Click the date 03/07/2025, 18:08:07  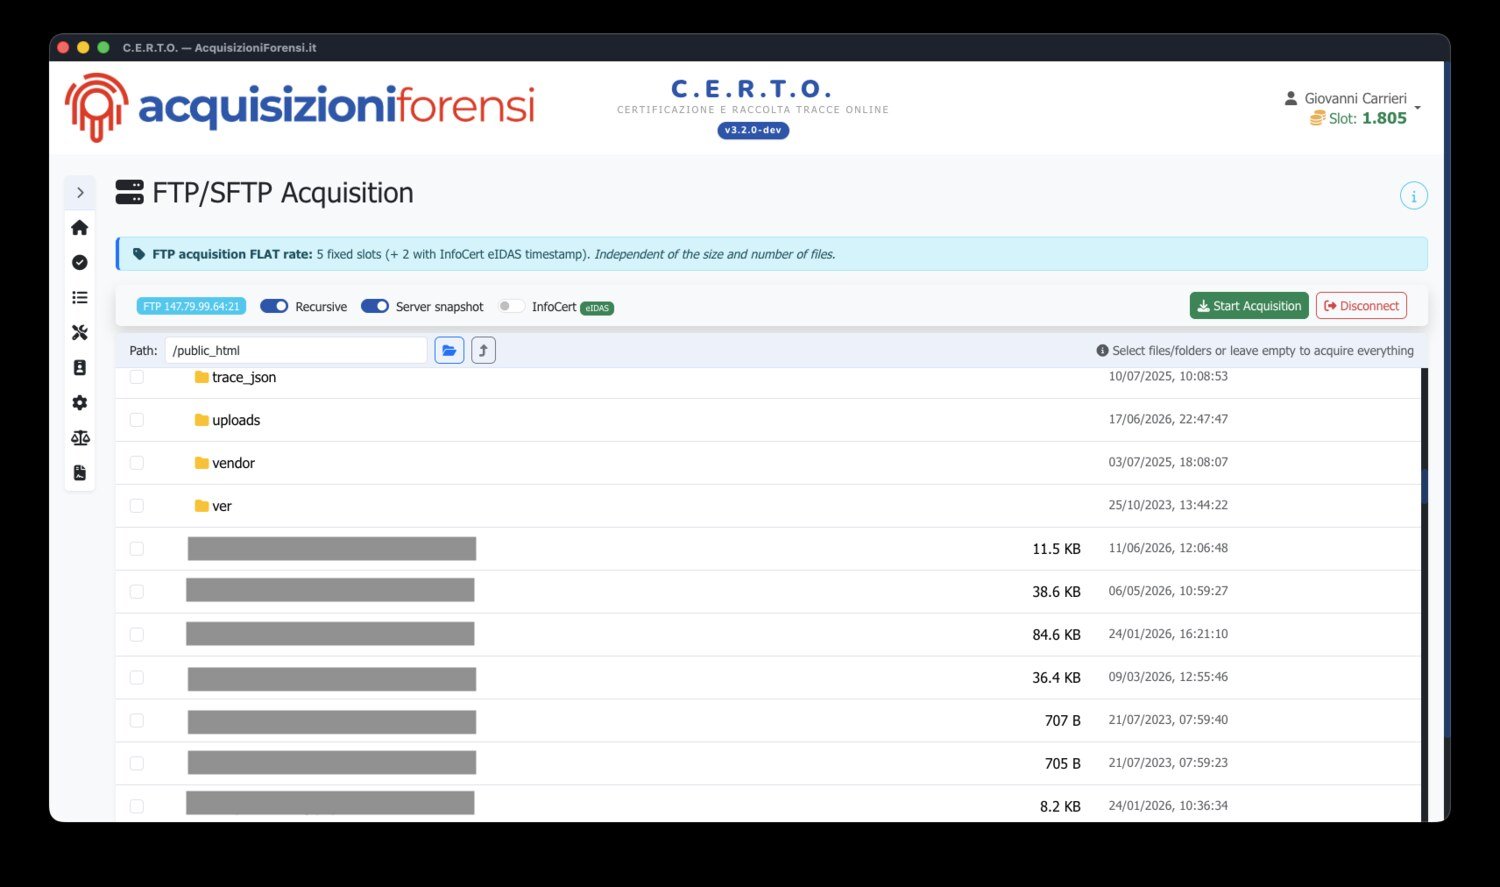coord(1168,462)
